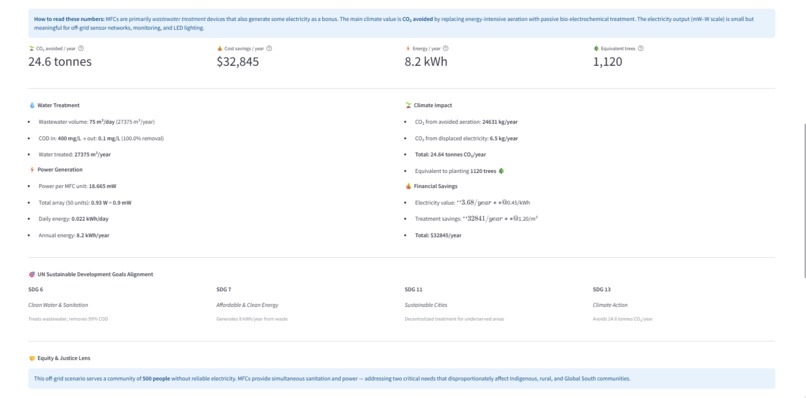Open the help tooltip for Cost savings / year

pyautogui.click(x=269, y=48)
